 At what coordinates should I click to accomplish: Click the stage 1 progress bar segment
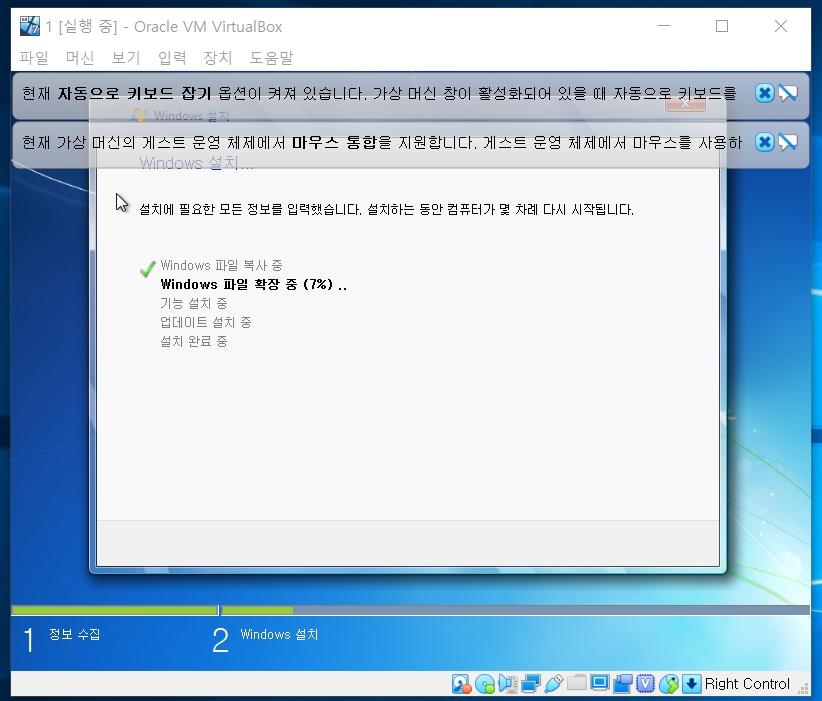114,610
